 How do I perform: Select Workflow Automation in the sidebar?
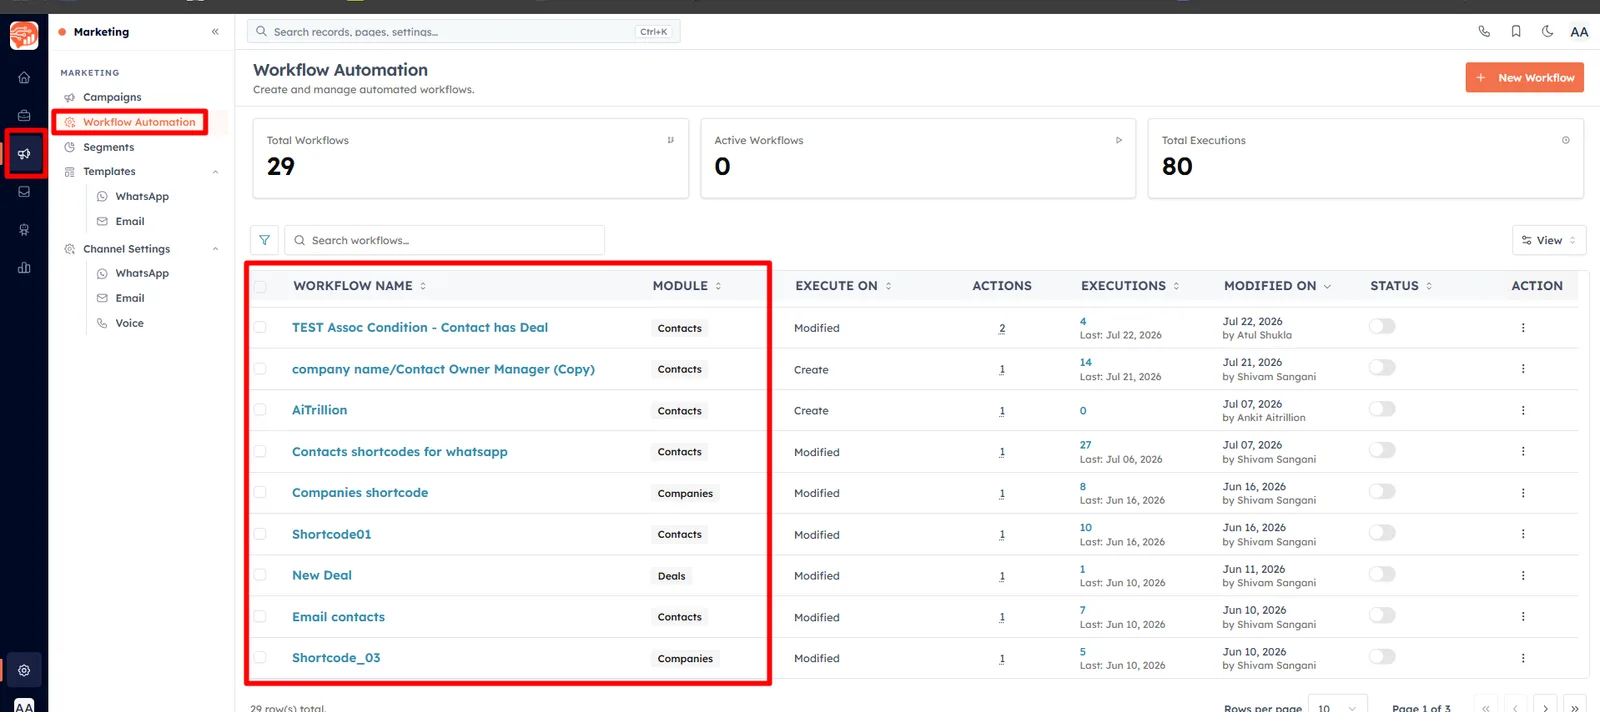(x=139, y=122)
